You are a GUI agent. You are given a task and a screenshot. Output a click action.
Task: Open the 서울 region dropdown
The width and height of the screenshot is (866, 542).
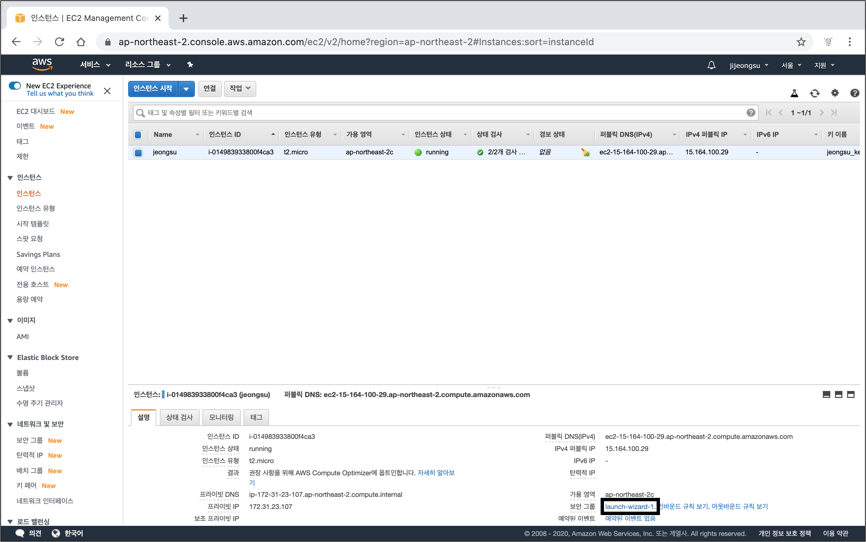click(791, 65)
